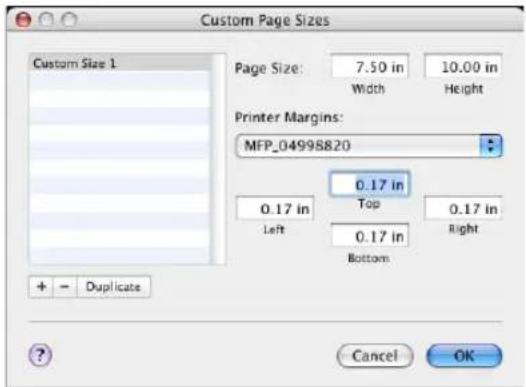Image resolution: width=526 pixels, height=387 pixels.
Task: Confirm with the OK button
Action: (464, 355)
